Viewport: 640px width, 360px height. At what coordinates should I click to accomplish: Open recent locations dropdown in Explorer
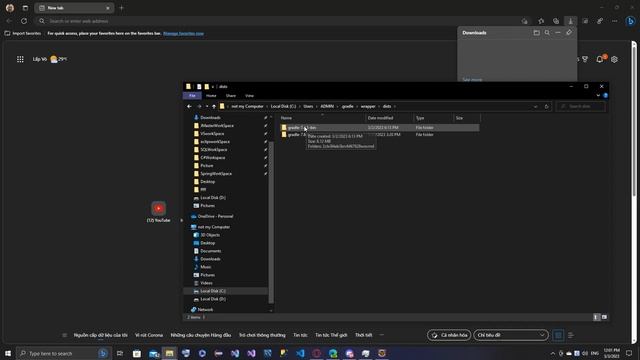207,107
